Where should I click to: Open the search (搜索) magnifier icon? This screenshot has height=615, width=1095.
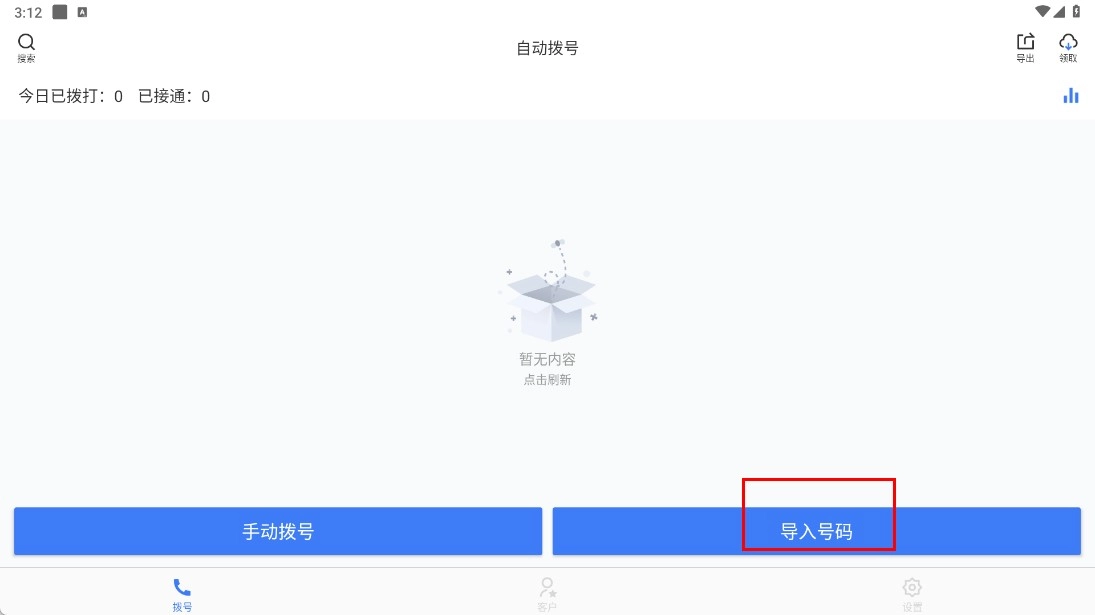click(x=26, y=43)
